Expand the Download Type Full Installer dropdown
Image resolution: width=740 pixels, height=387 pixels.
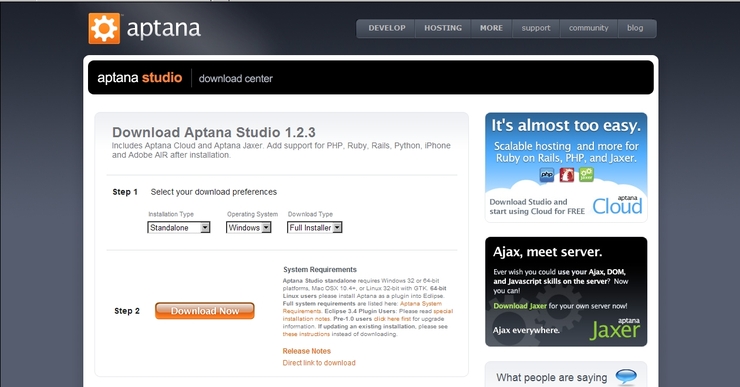[314, 227]
